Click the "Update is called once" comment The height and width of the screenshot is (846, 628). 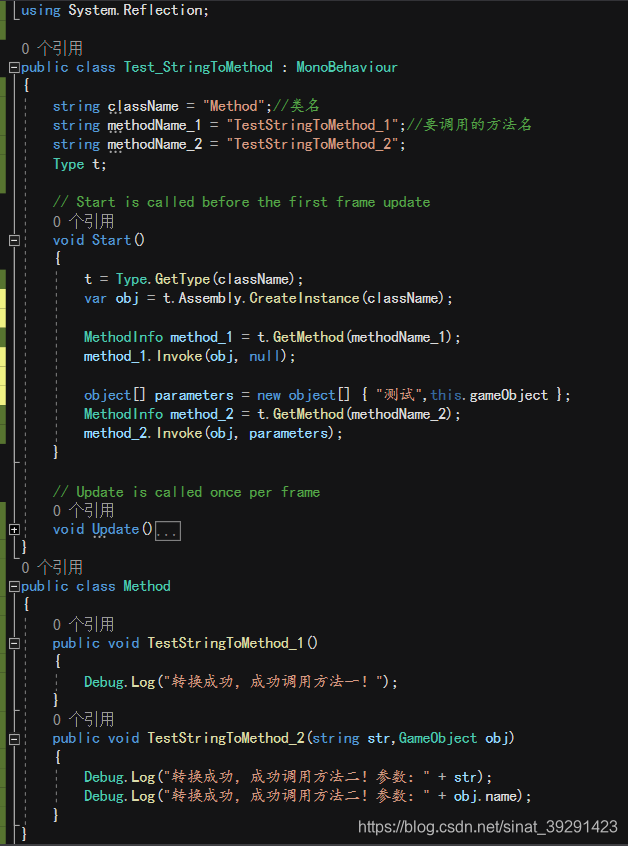(186, 492)
